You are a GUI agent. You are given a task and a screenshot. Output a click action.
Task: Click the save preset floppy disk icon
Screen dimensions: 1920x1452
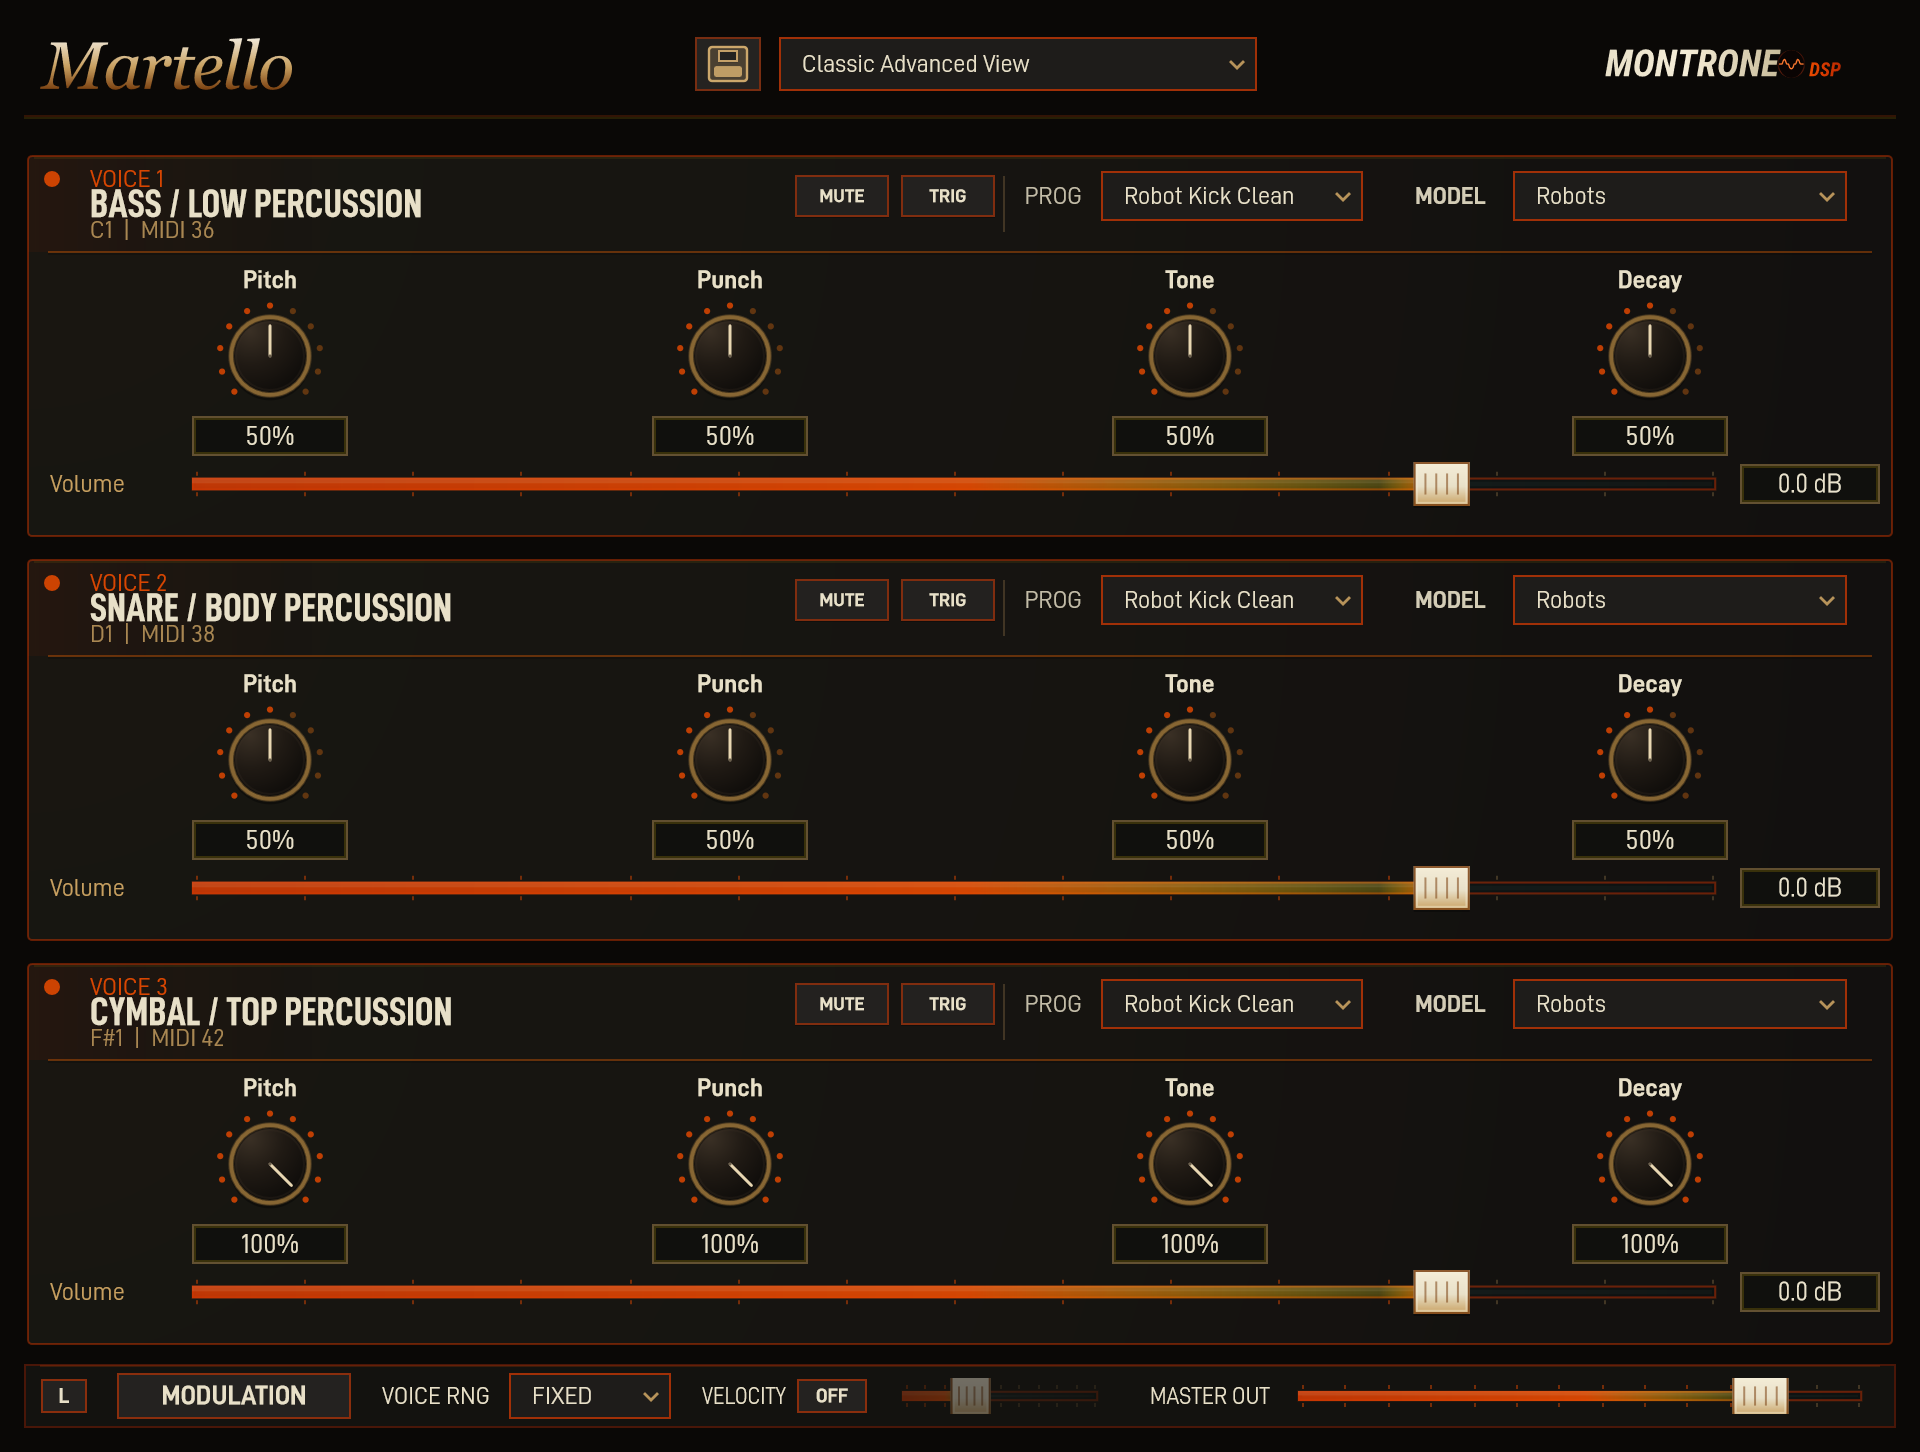pos(728,64)
